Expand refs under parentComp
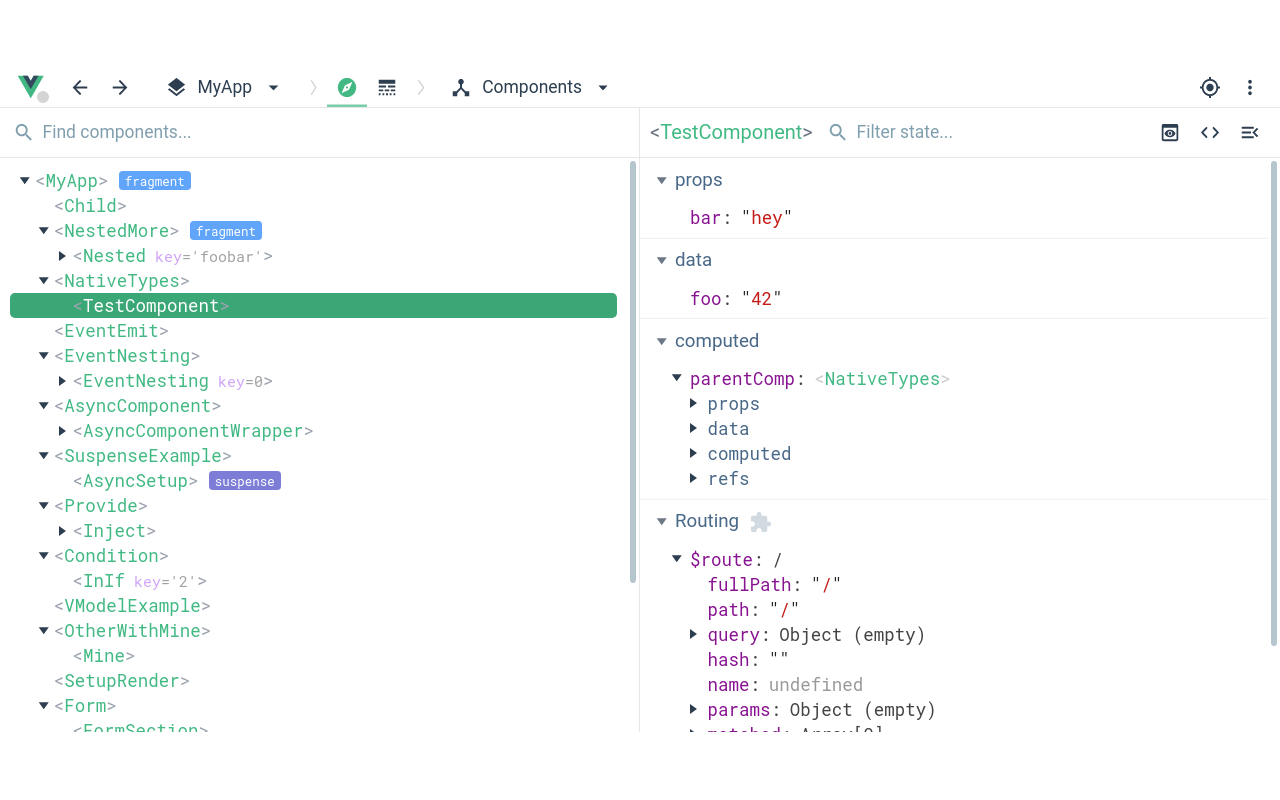The width and height of the screenshot is (1280, 800). click(x=693, y=478)
